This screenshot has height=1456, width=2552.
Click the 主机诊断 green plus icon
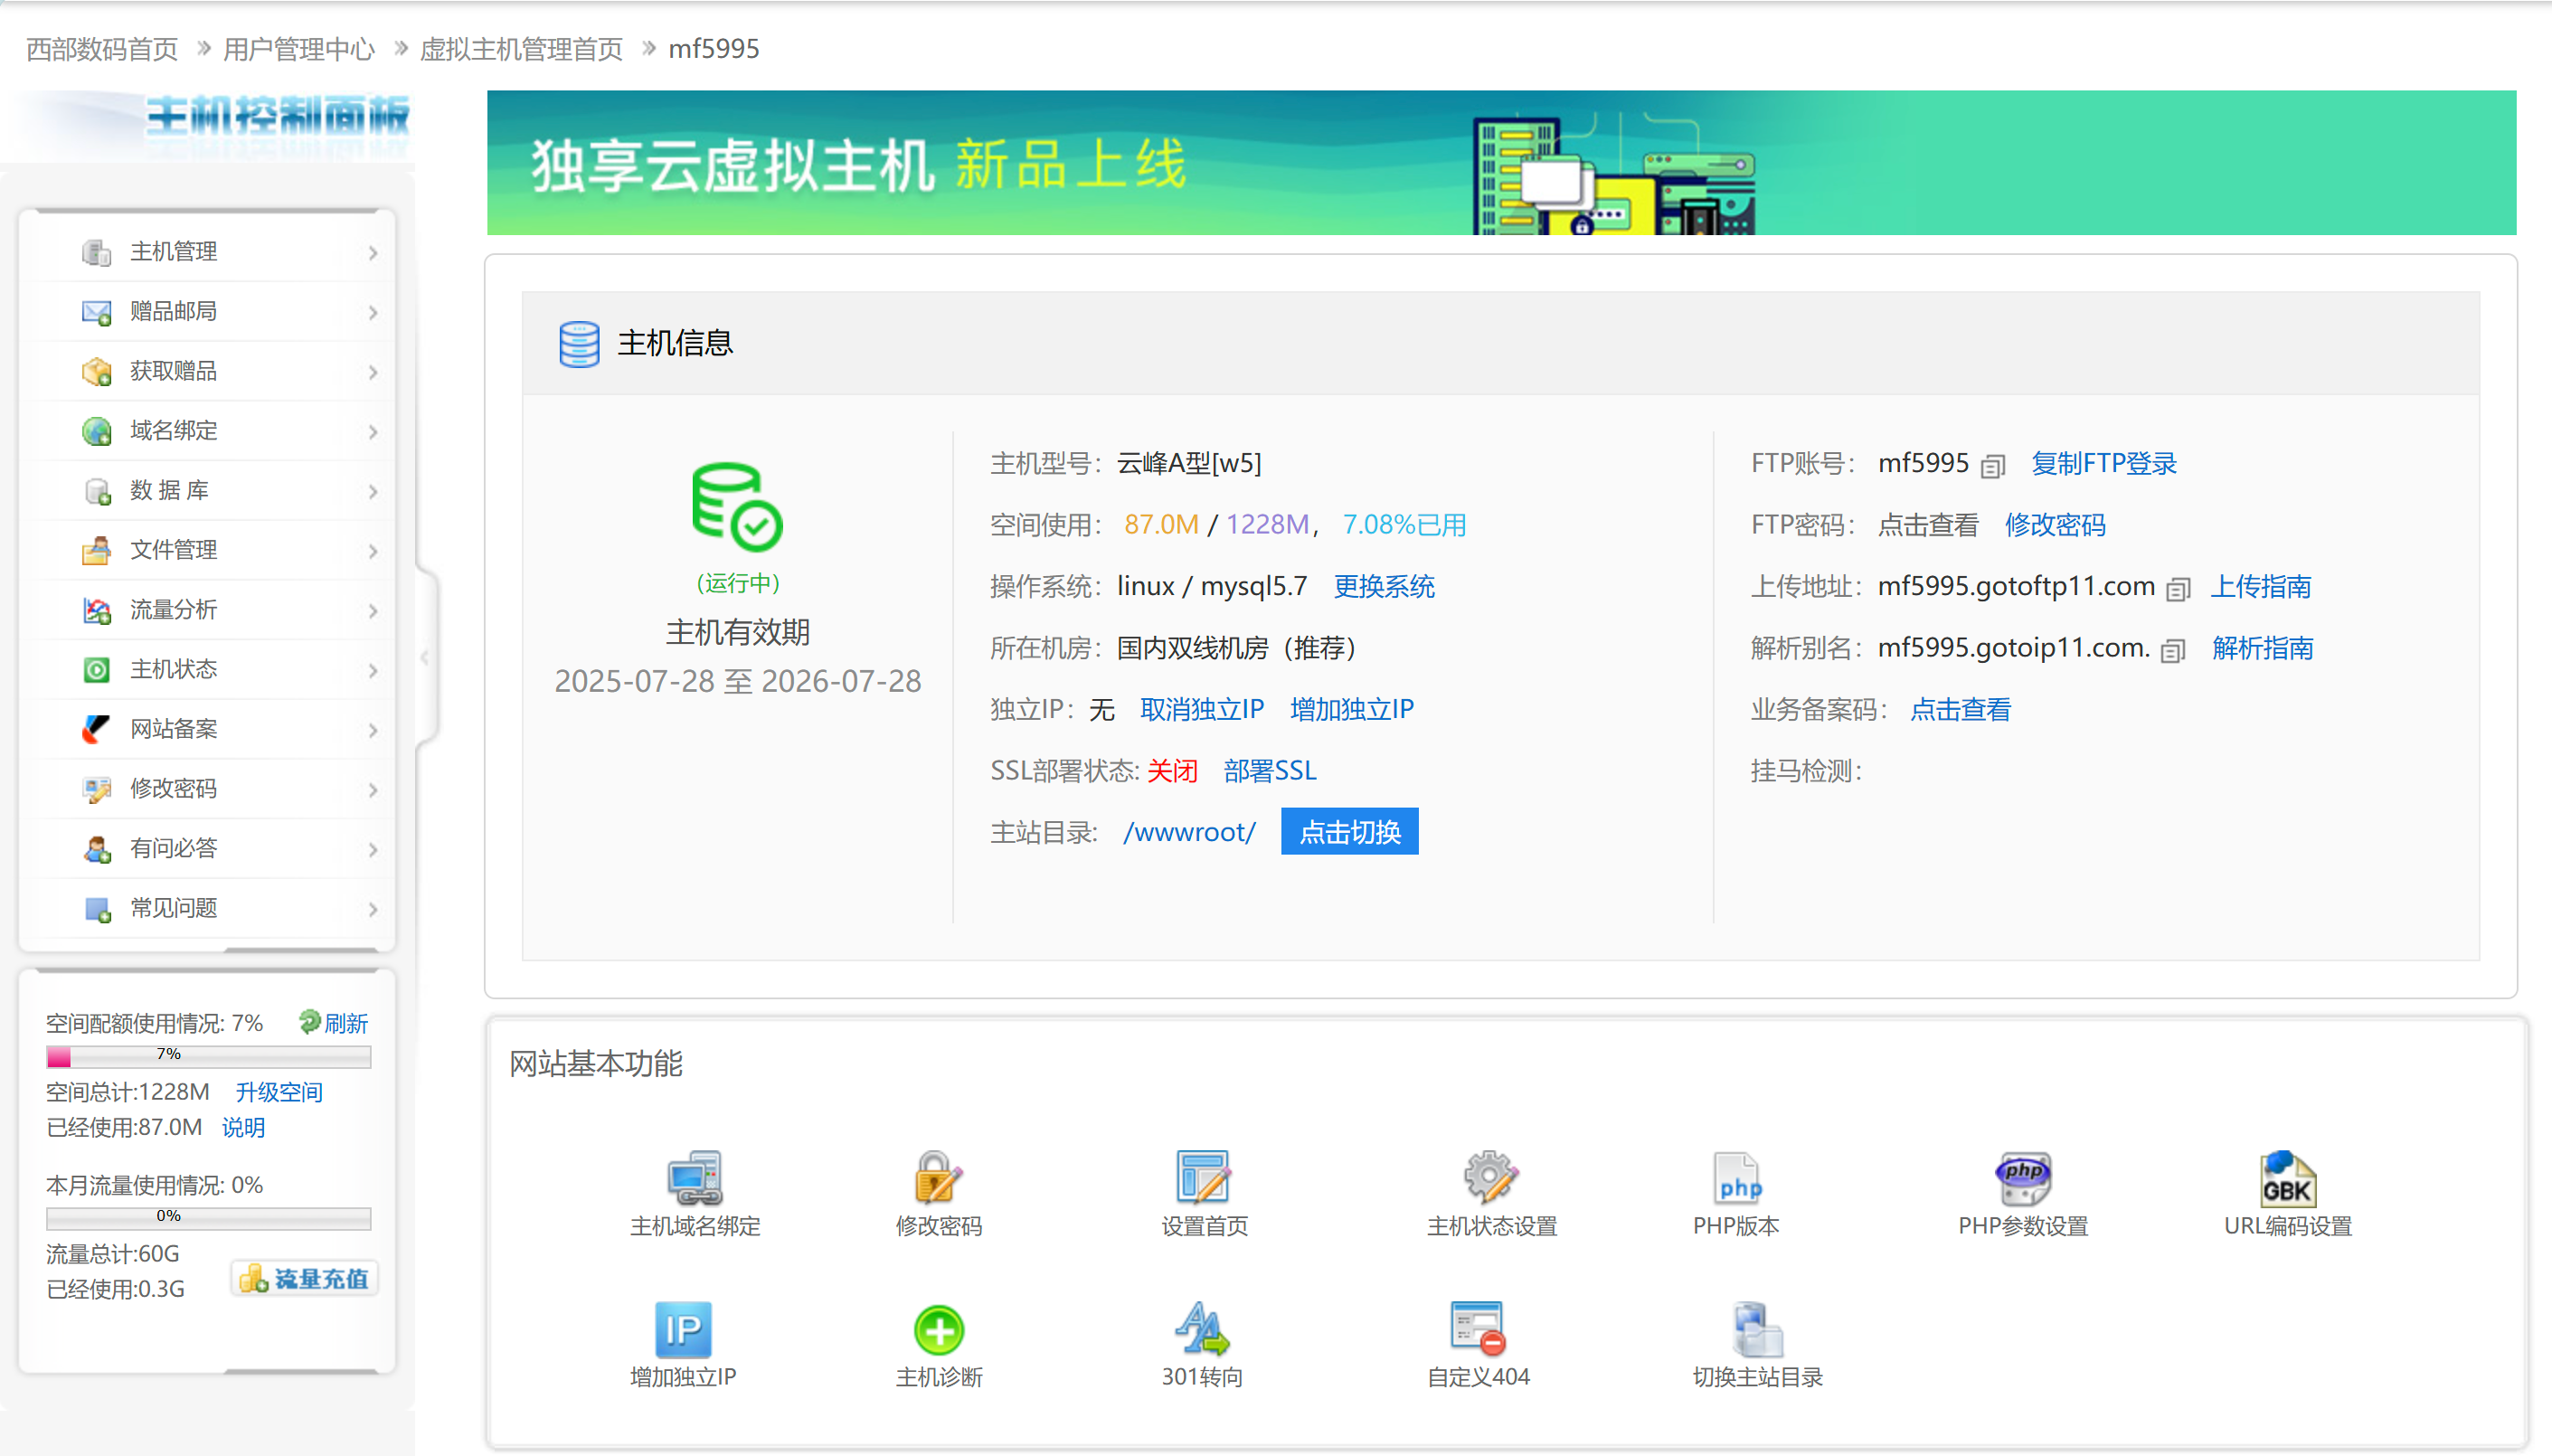coord(938,1329)
